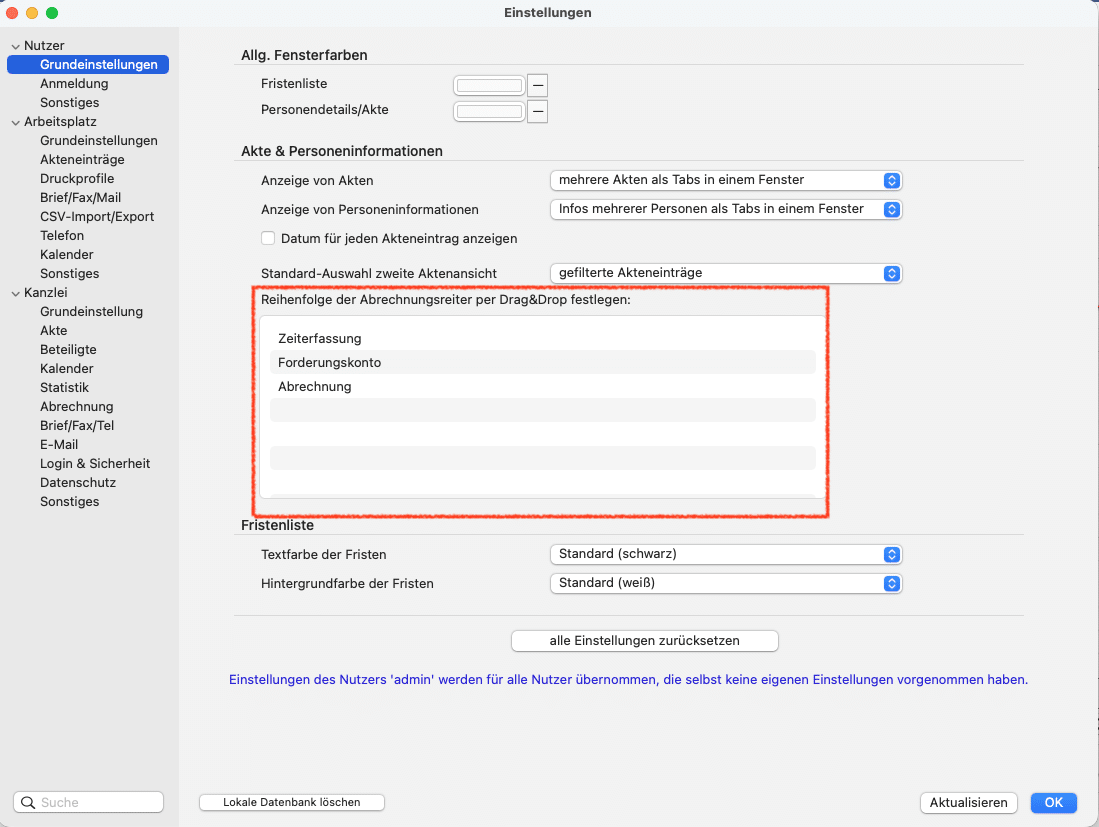This screenshot has width=1099, height=827.
Task: Open Anzeige von Personeninformationen dropdown
Action: point(726,209)
